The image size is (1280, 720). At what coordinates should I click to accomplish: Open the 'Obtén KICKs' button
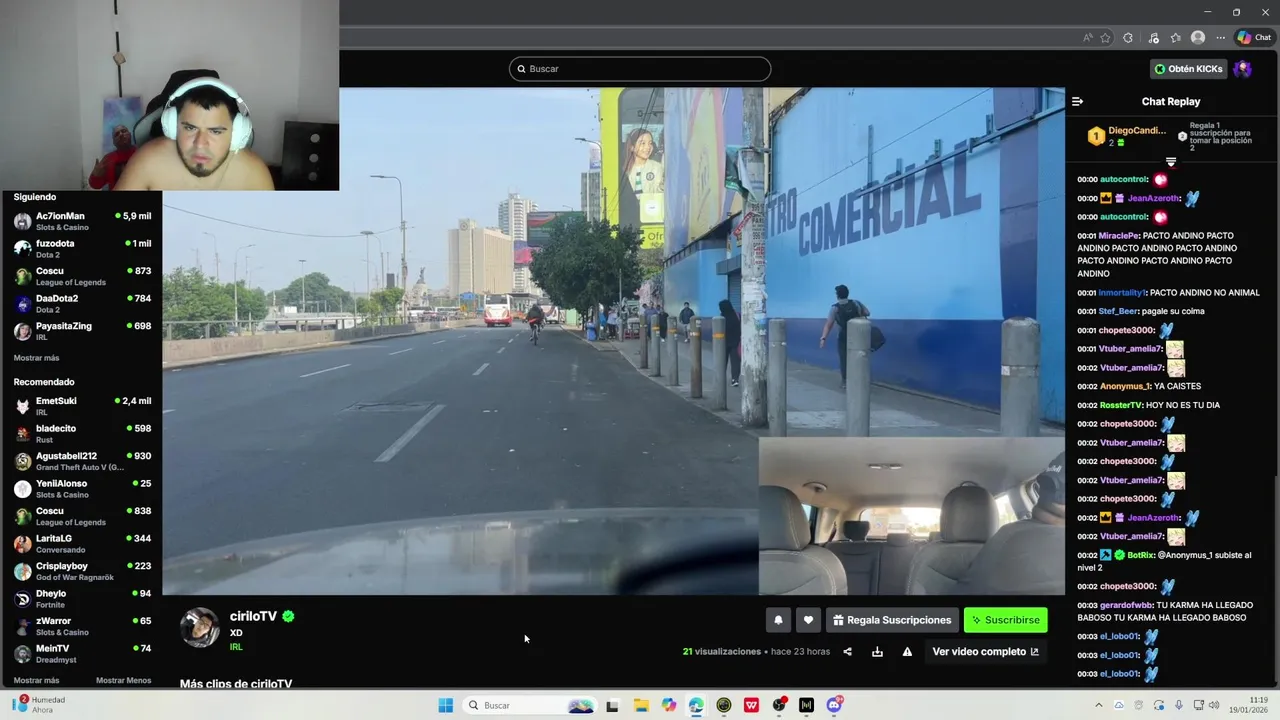click(1188, 69)
